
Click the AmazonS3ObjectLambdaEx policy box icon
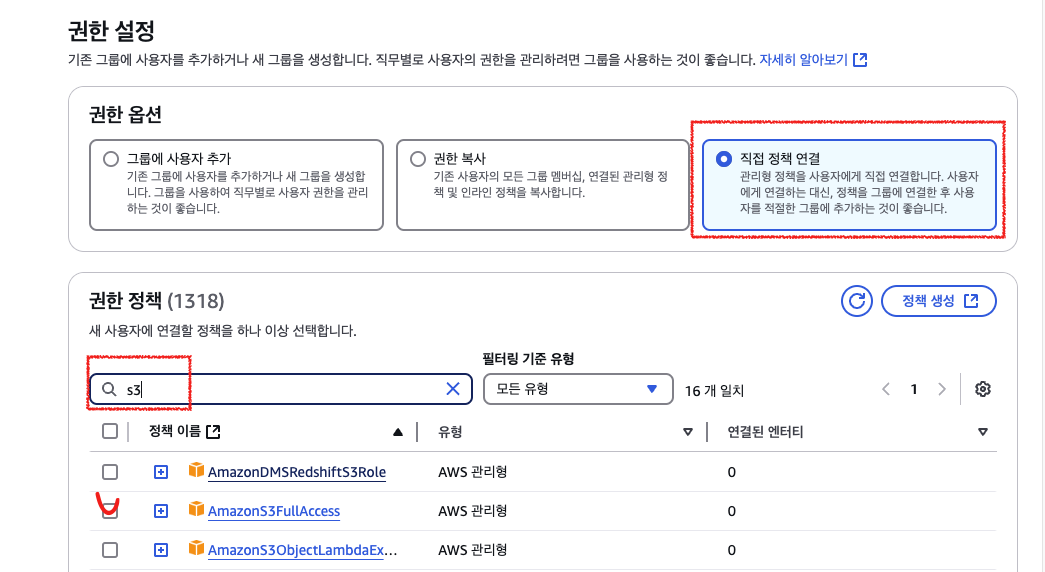(196, 549)
